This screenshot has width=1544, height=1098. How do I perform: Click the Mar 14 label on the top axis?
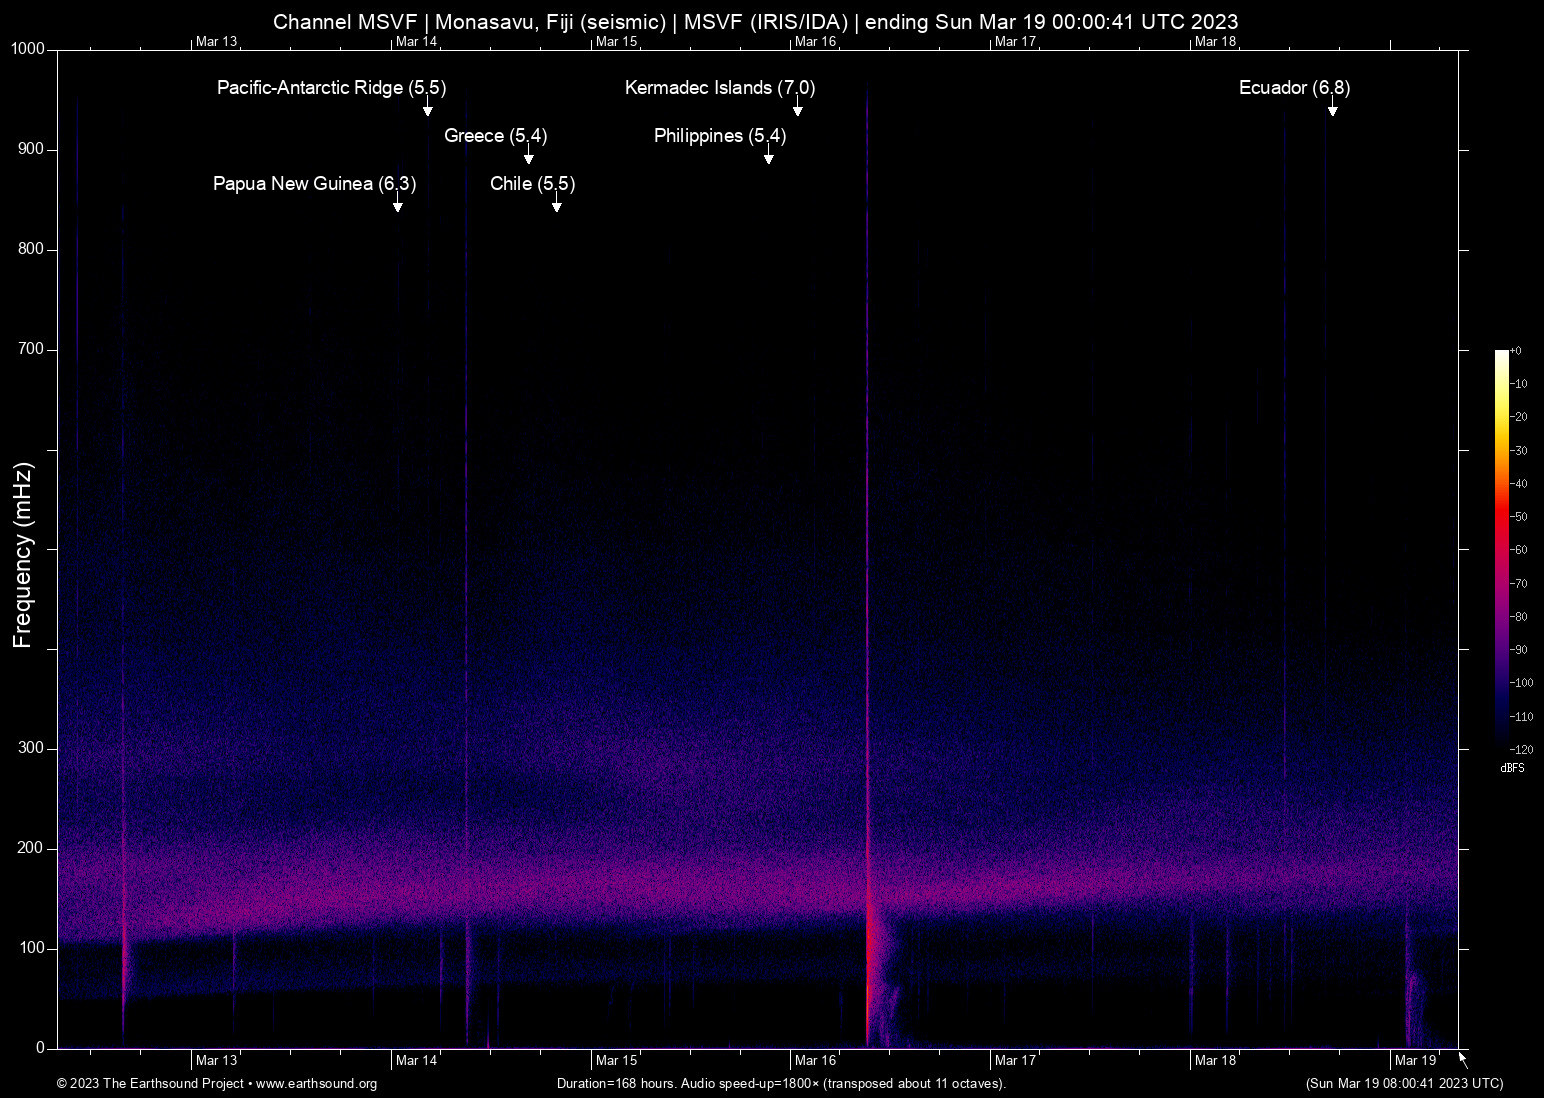416,41
